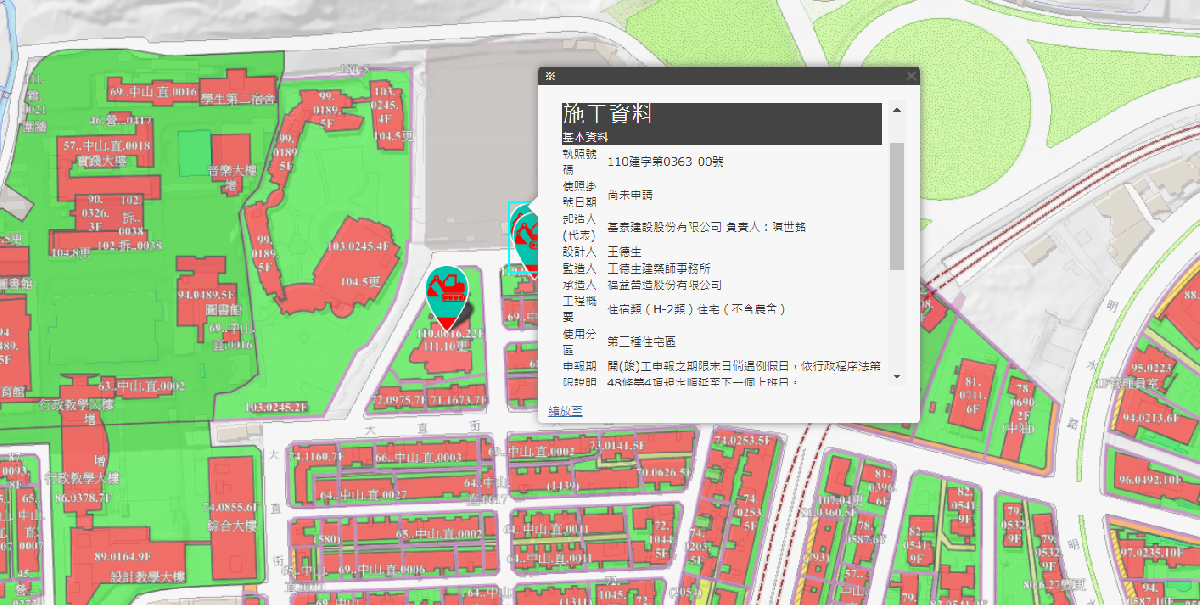The image size is (1200, 605).
Task: Click the 施工資料 popup heading
Action: click(x=607, y=114)
